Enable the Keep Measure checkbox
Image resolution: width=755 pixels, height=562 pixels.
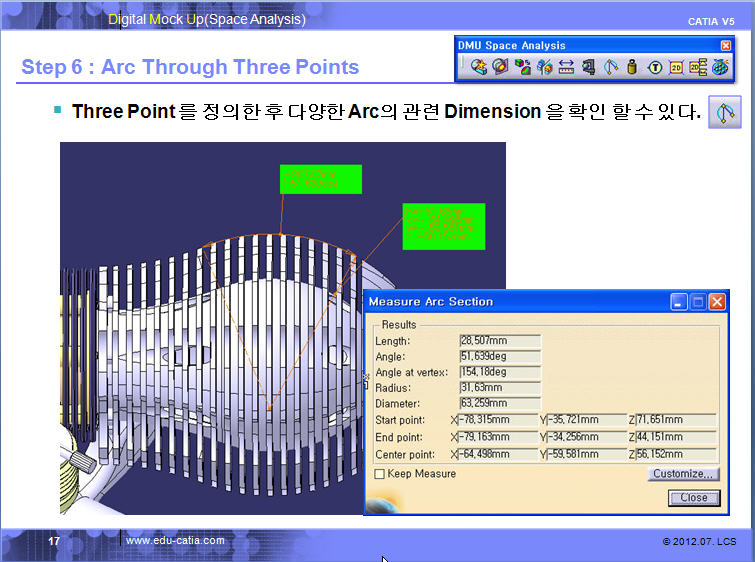pos(379,474)
